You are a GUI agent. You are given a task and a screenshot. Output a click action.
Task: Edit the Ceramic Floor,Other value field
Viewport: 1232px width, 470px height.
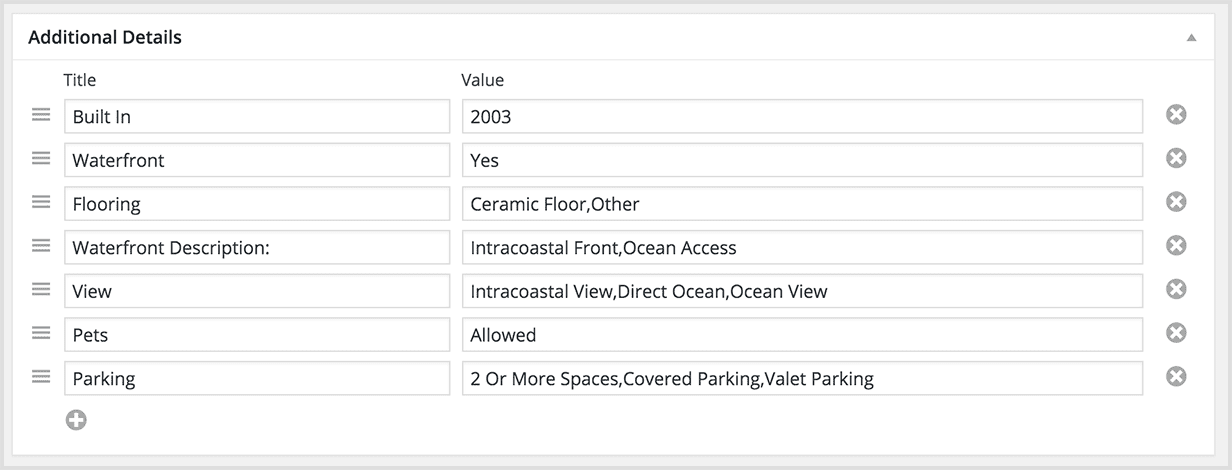[x=802, y=203]
